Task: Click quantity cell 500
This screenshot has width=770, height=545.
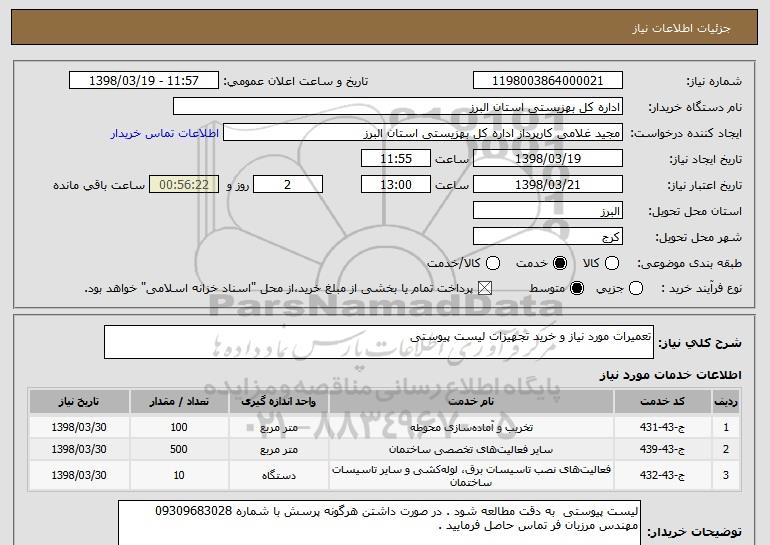Action: 179,449
